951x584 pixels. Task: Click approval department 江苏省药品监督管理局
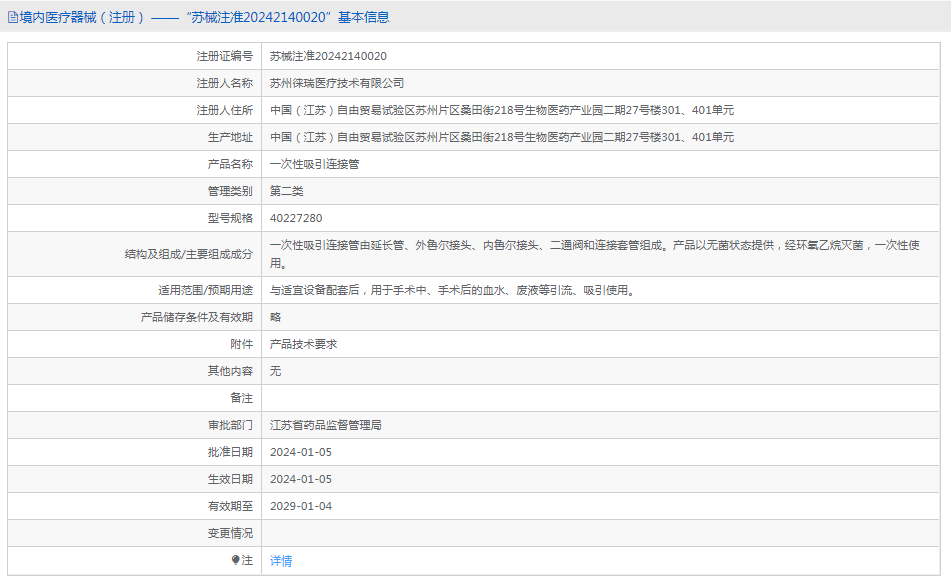(x=326, y=425)
